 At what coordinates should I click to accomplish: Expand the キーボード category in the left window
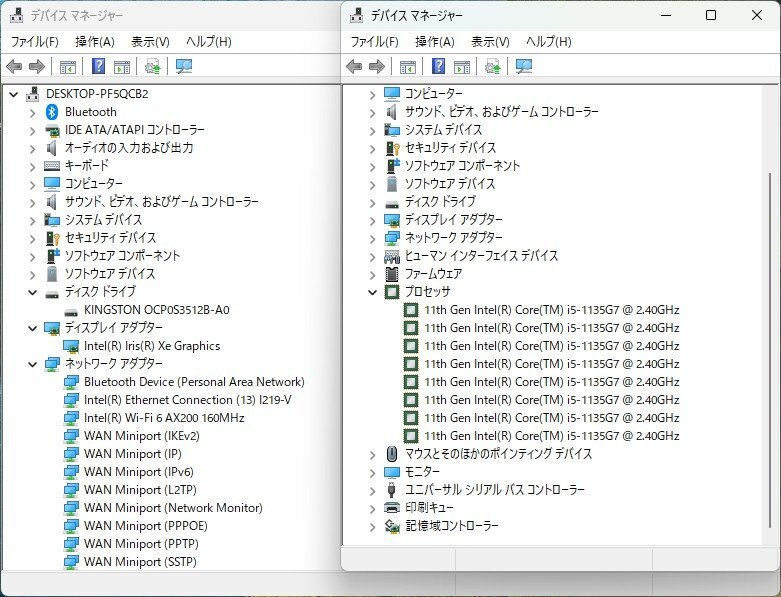click(32, 166)
